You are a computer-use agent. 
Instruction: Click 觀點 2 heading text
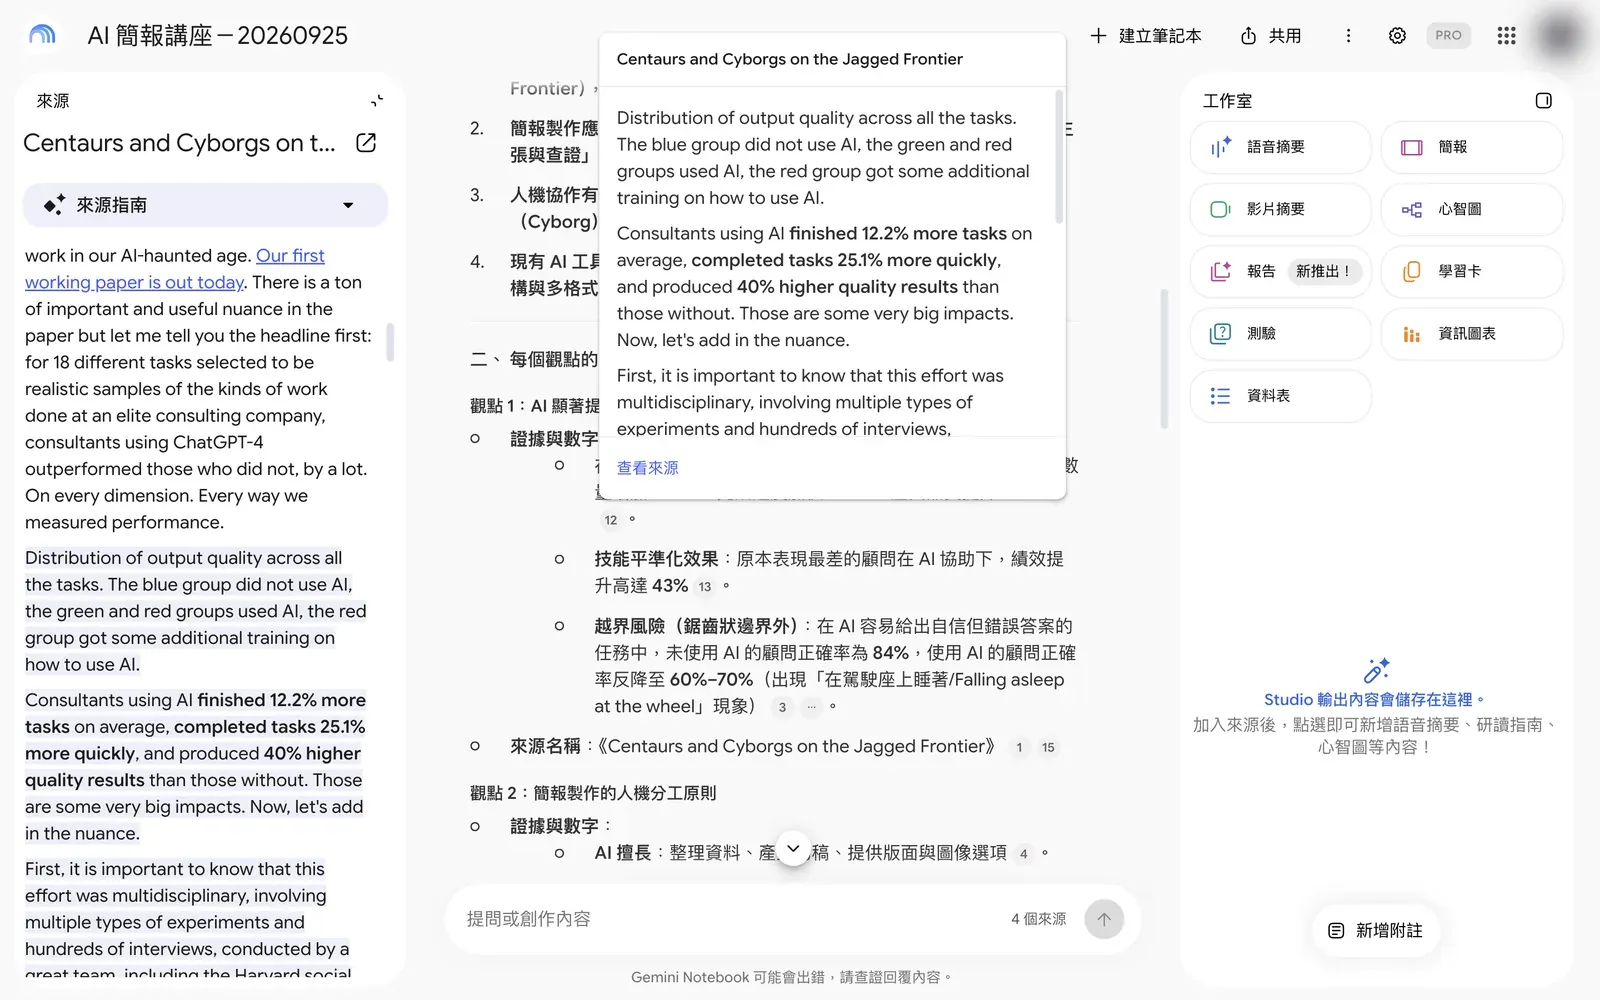click(593, 793)
